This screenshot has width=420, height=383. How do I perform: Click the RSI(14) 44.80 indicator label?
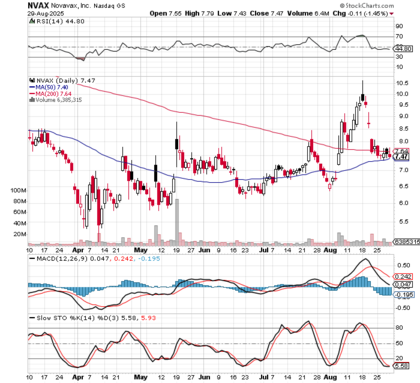tap(60, 21)
